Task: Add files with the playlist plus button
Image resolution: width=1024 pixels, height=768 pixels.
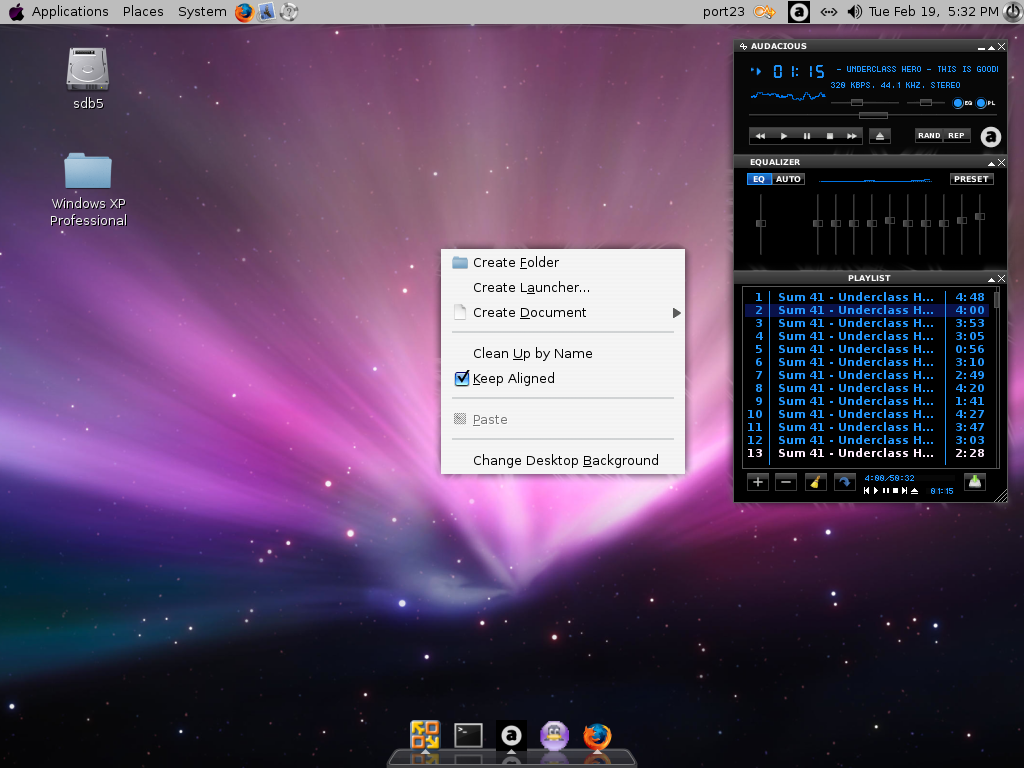Action: (x=758, y=482)
